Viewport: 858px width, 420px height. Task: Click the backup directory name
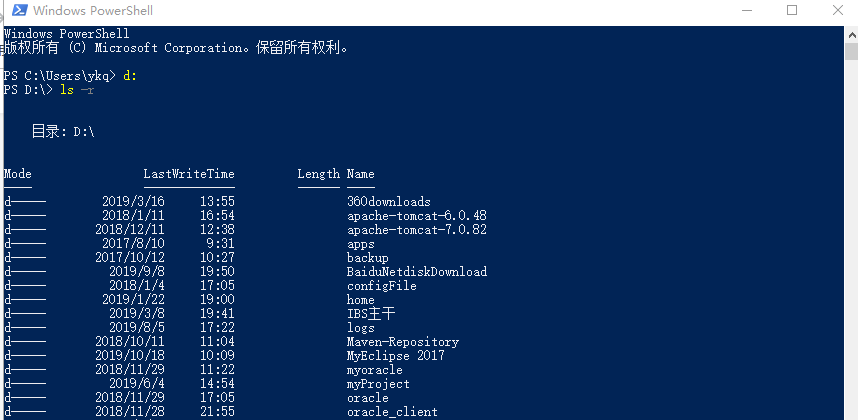click(368, 258)
